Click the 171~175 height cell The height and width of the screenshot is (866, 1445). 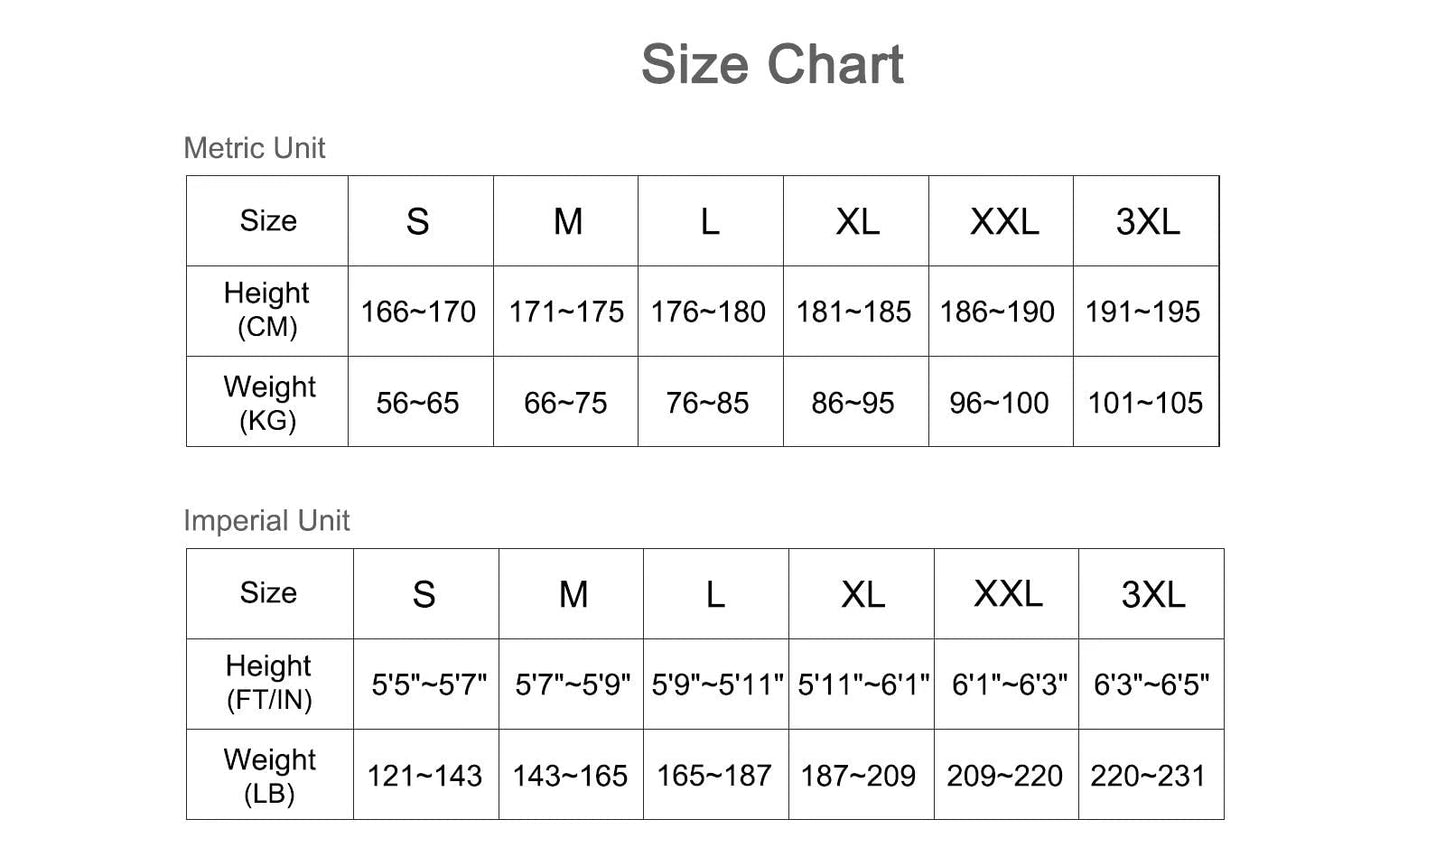566,312
